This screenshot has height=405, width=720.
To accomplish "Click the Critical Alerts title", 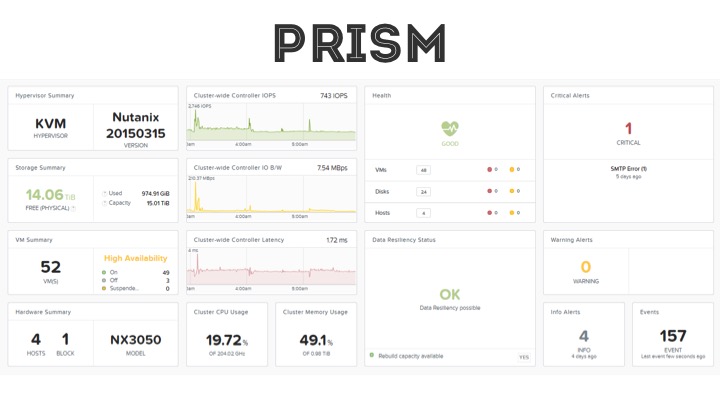I will coord(570,96).
